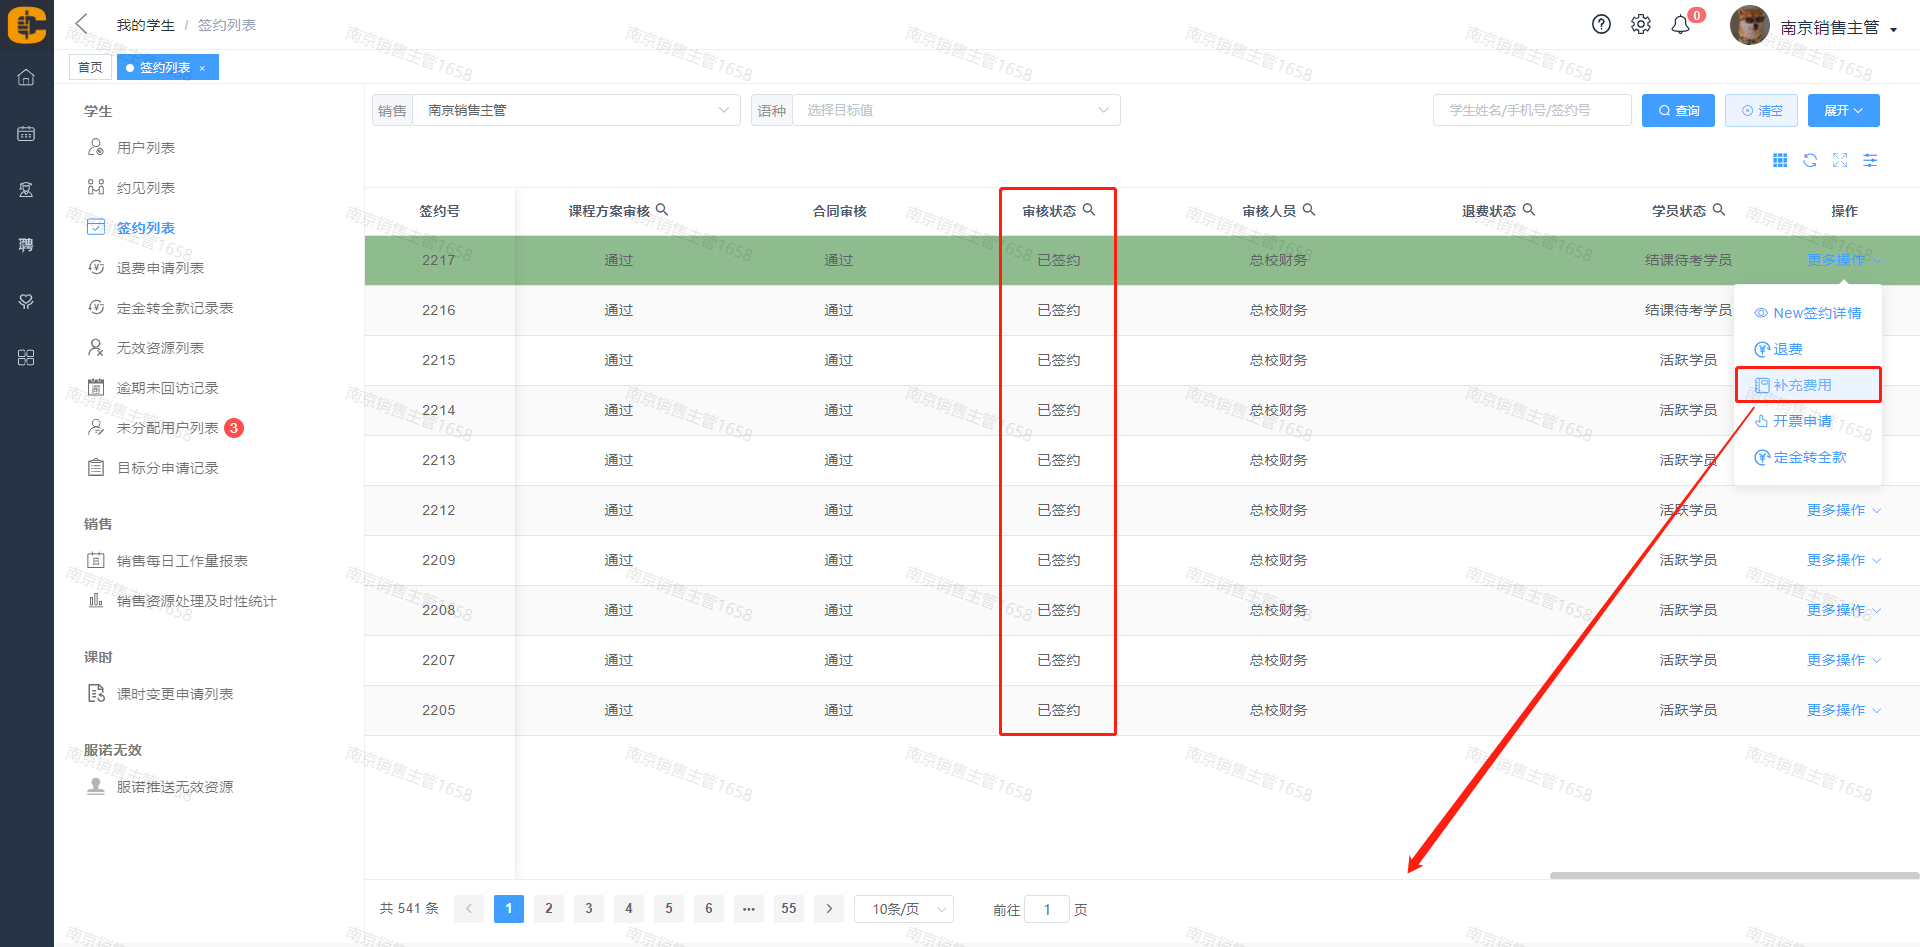Open the settings gear icon
1920x947 pixels.
(x=1641, y=25)
